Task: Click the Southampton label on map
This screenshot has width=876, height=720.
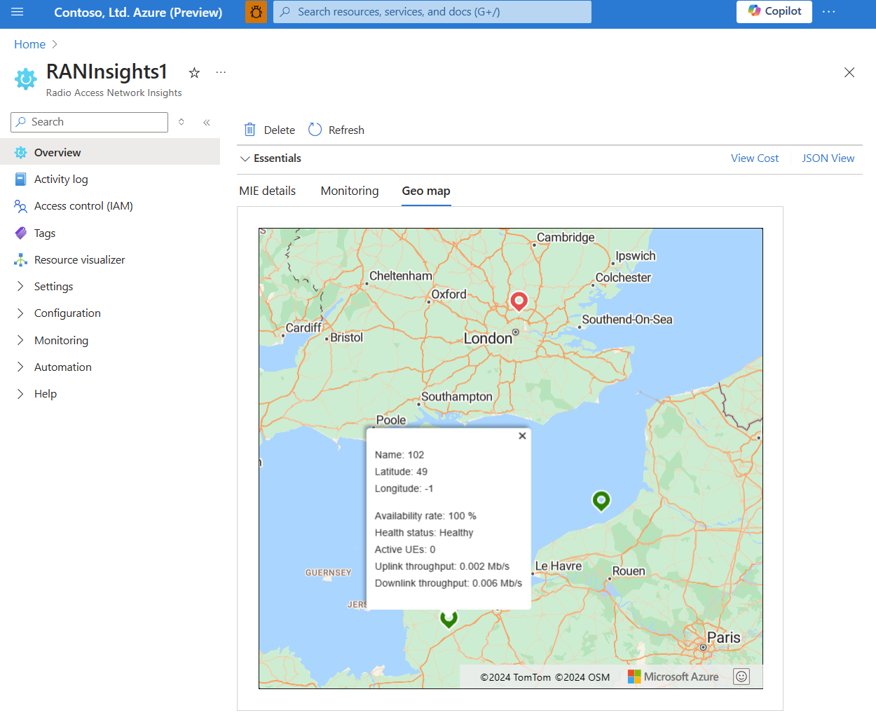Action: 456,396
